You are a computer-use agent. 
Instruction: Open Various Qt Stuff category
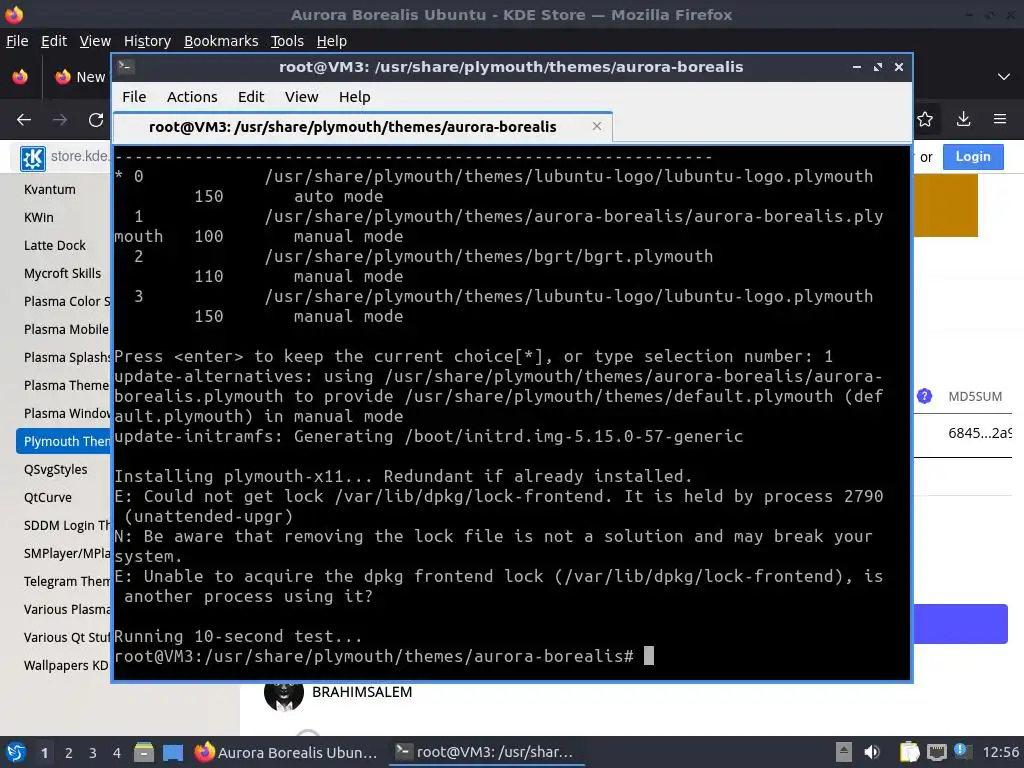coord(67,638)
